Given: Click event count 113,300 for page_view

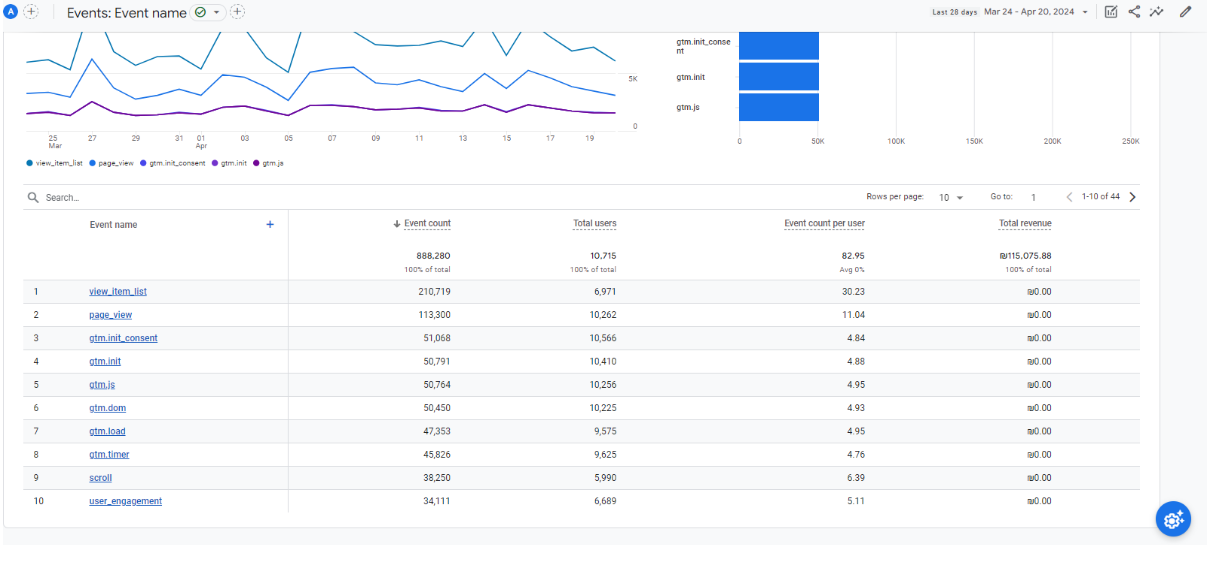Looking at the screenshot, I should pyautogui.click(x=434, y=315).
